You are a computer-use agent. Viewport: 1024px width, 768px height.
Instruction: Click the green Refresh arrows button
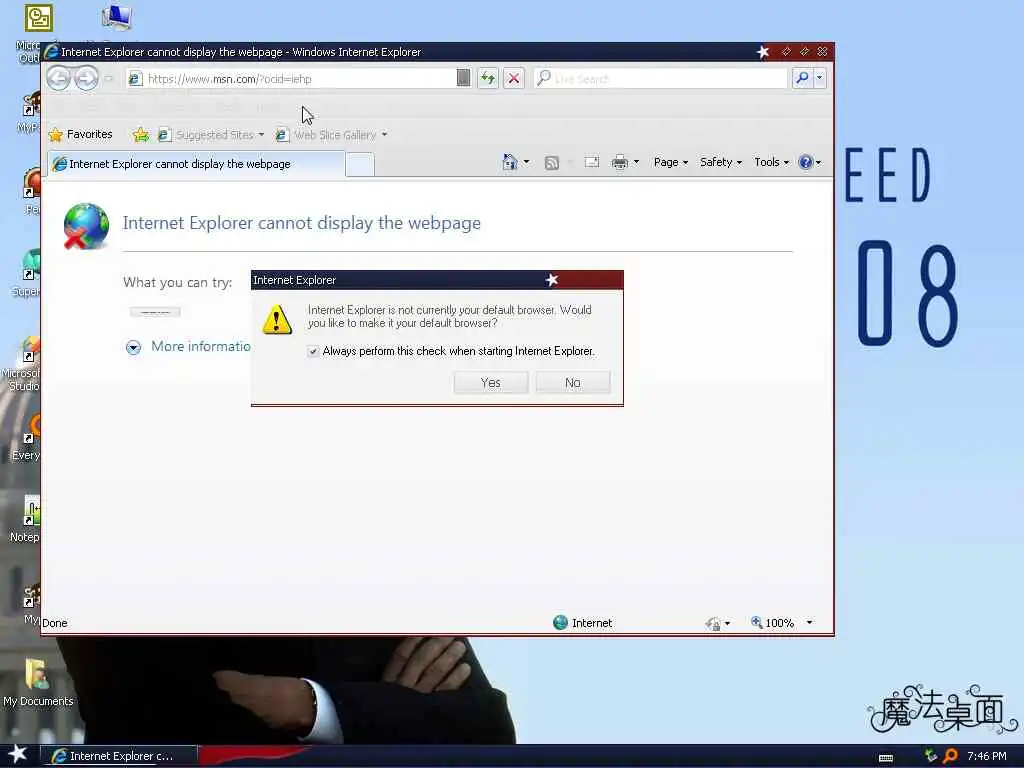tap(488, 78)
